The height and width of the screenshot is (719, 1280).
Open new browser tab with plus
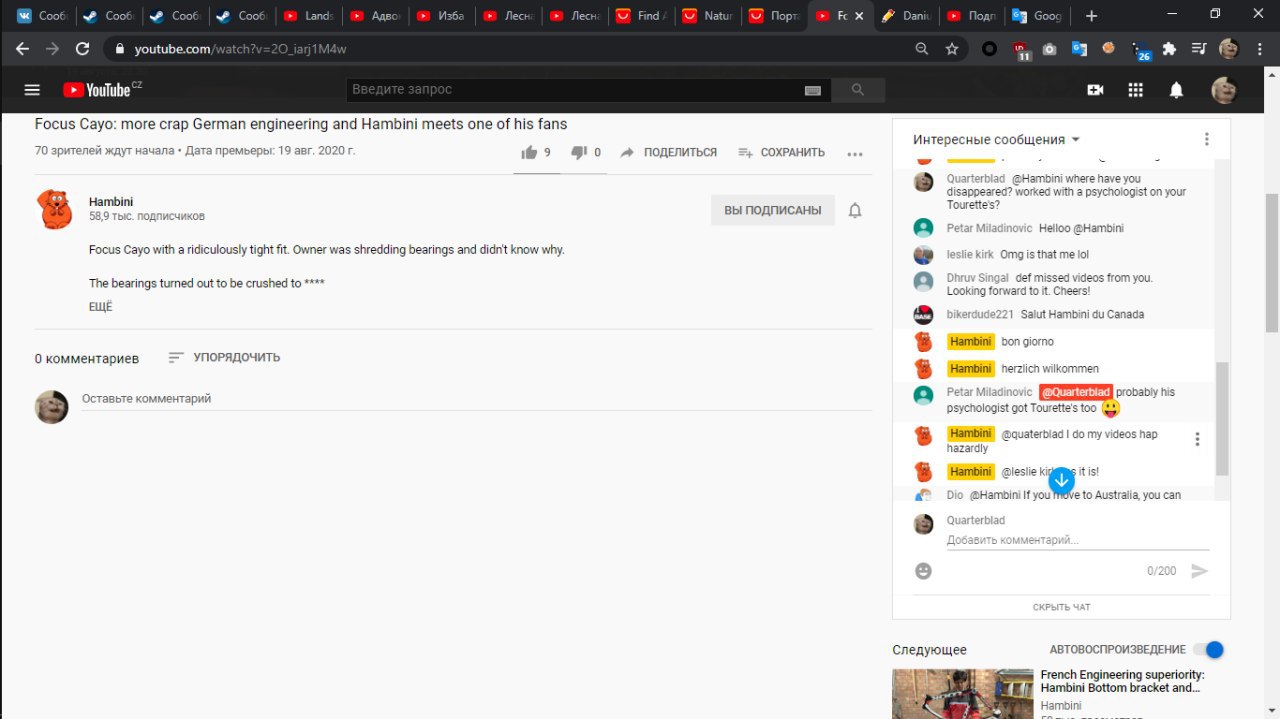1091,16
